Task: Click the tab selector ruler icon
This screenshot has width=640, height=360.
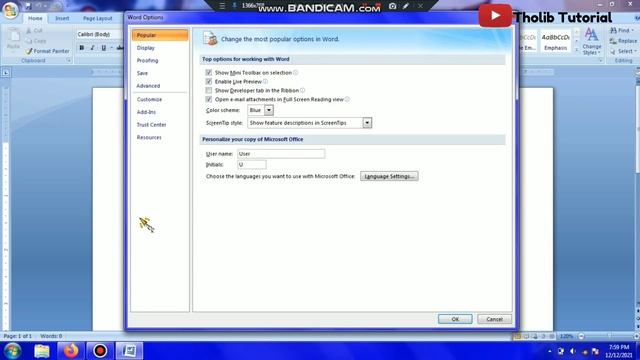Action: pos(6,72)
